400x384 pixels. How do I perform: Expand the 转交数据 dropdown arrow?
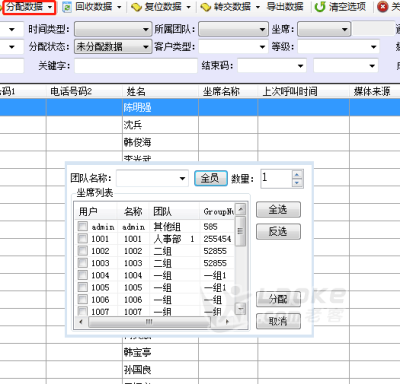258,7
